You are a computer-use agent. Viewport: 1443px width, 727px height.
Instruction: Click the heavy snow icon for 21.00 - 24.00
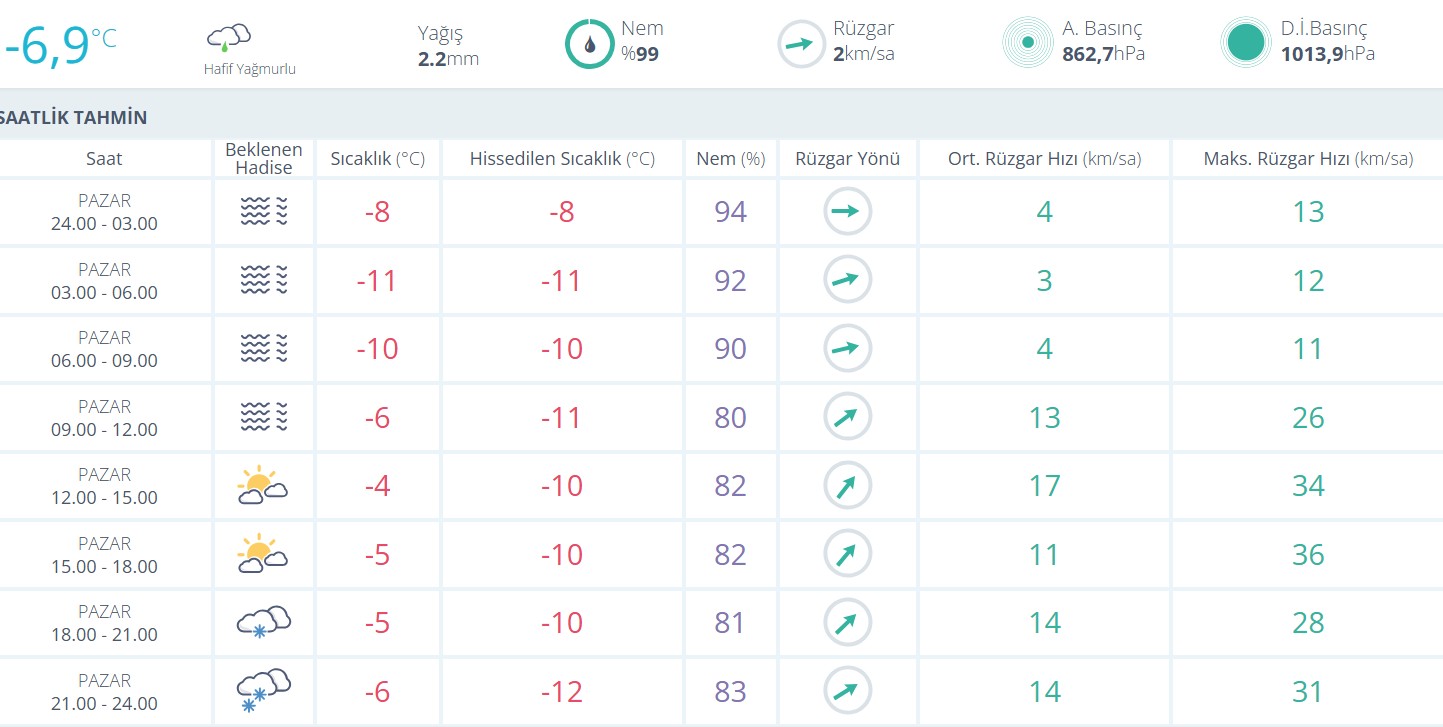(263, 691)
